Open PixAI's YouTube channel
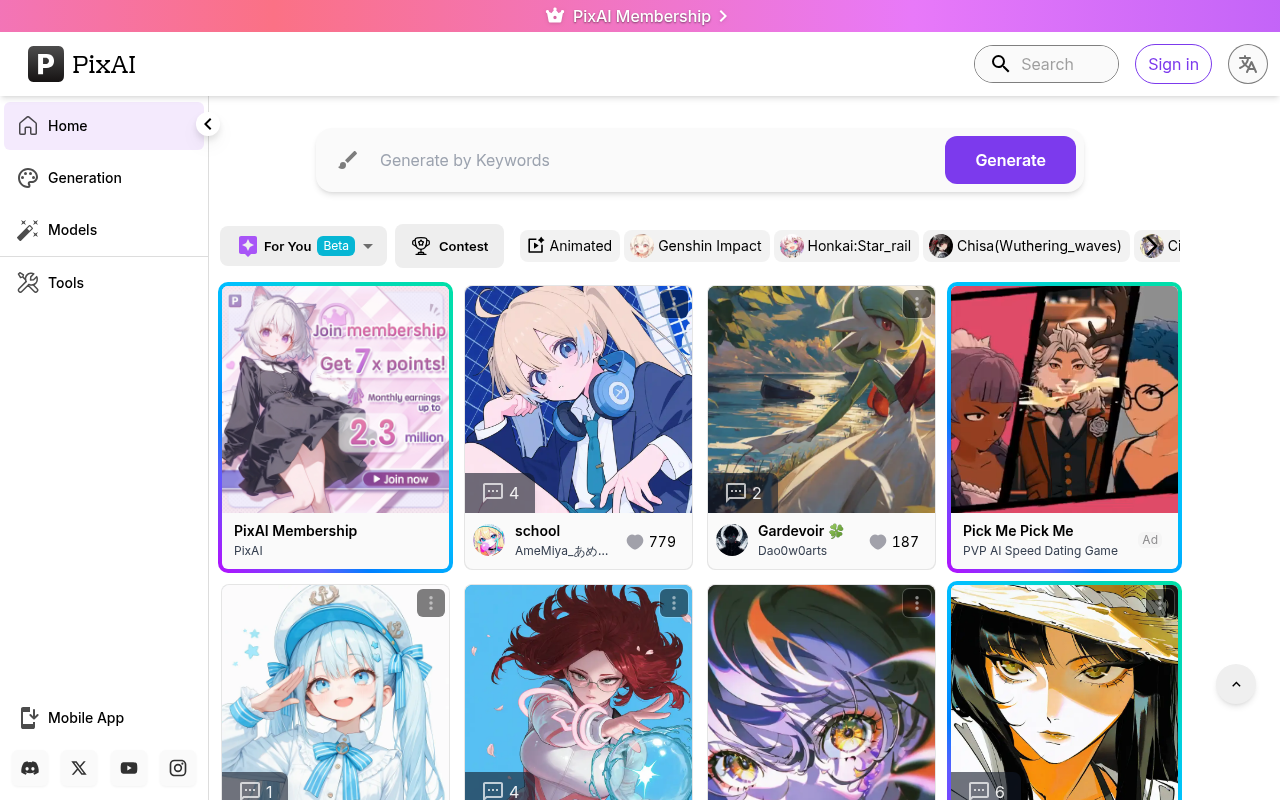This screenshot has width=1280, height=800. click(x=128, y=768)
